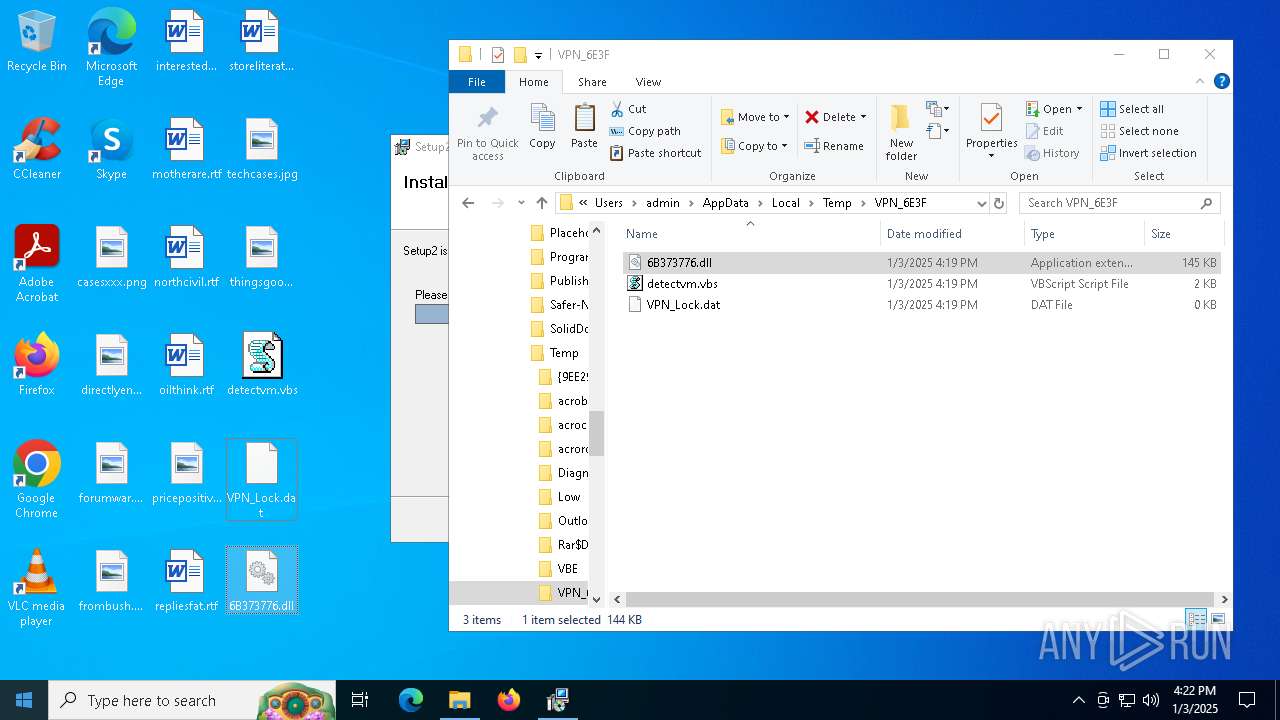Select the Google Chrome desktop shortcut
Screen dimensions: 1280x720
point(36,480)
